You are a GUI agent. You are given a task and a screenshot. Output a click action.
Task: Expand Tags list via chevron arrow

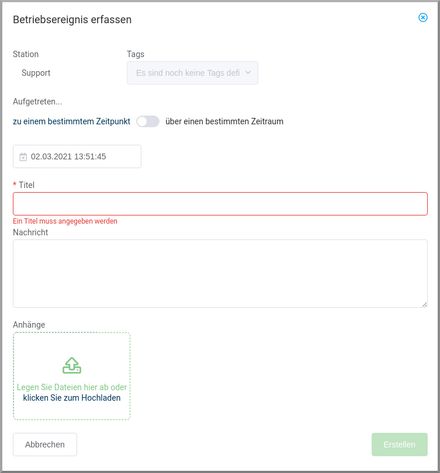click(x=248, y=72)
